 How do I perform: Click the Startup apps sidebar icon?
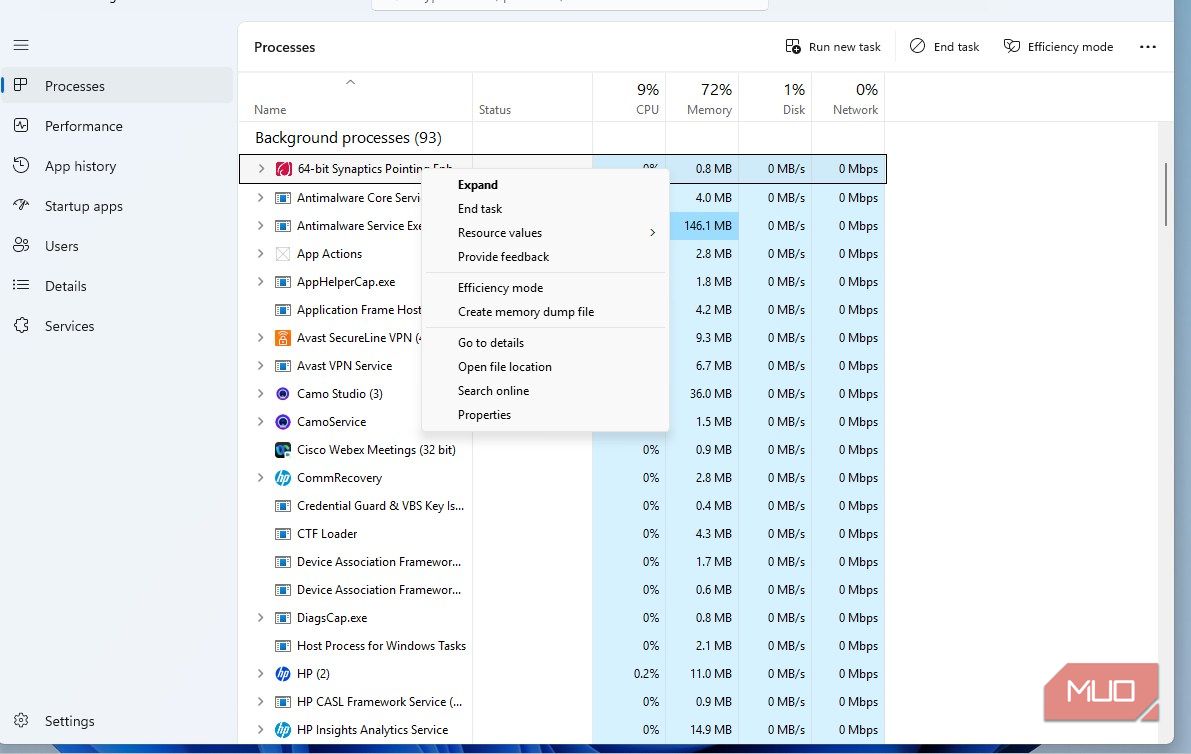(21, 205)
